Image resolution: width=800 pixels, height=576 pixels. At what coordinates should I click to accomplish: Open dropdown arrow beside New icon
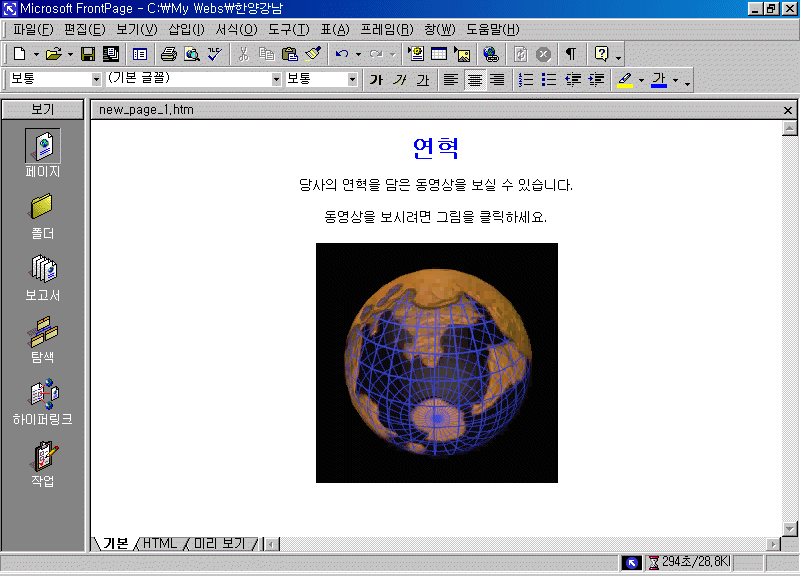(36, 54)
